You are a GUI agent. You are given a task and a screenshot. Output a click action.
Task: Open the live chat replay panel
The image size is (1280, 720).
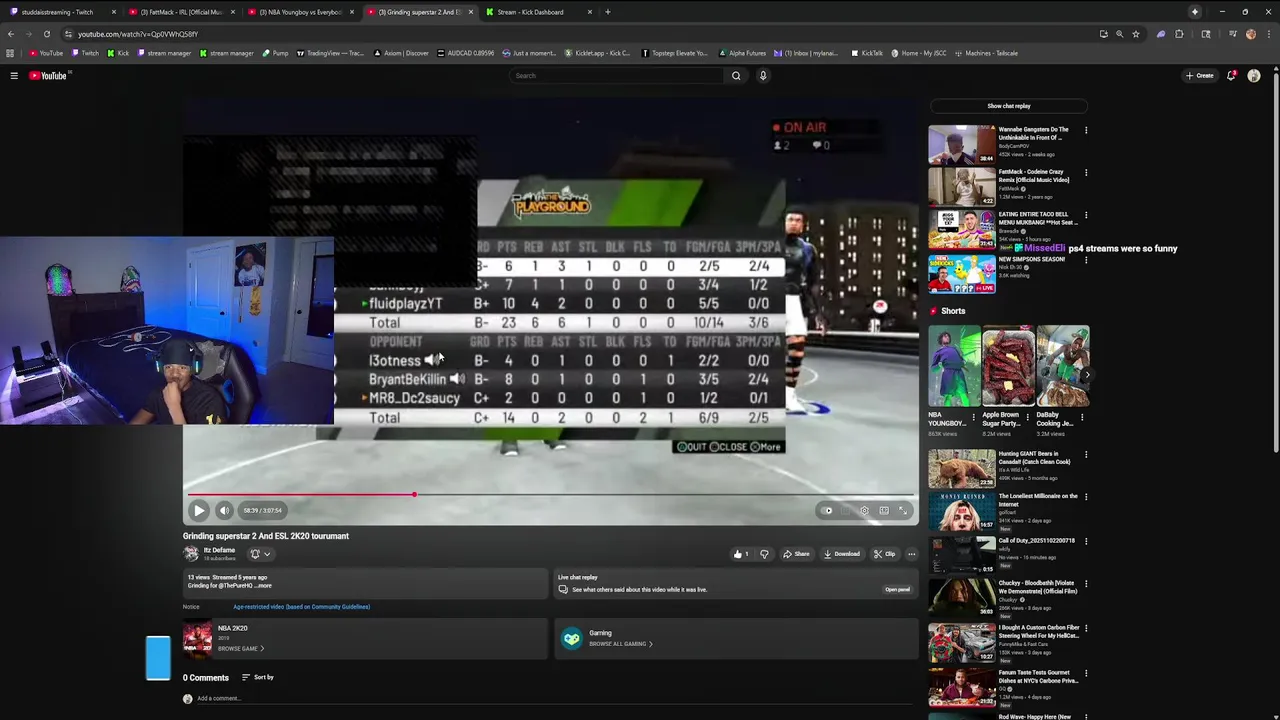click(897, 589)
